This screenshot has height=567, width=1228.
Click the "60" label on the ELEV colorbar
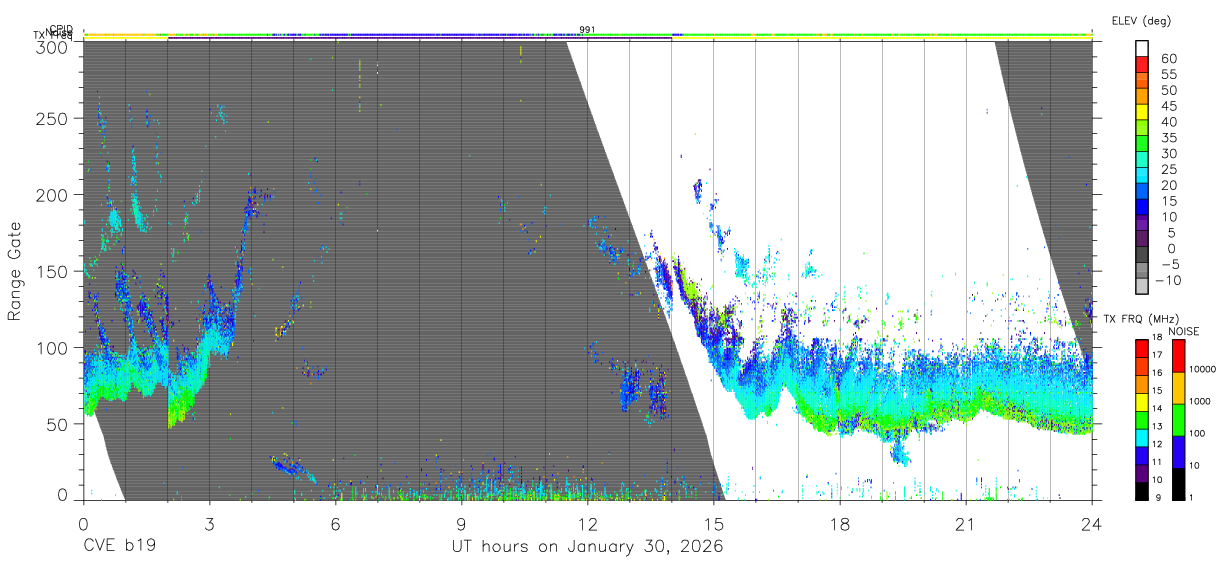[x=1169, y=59]
